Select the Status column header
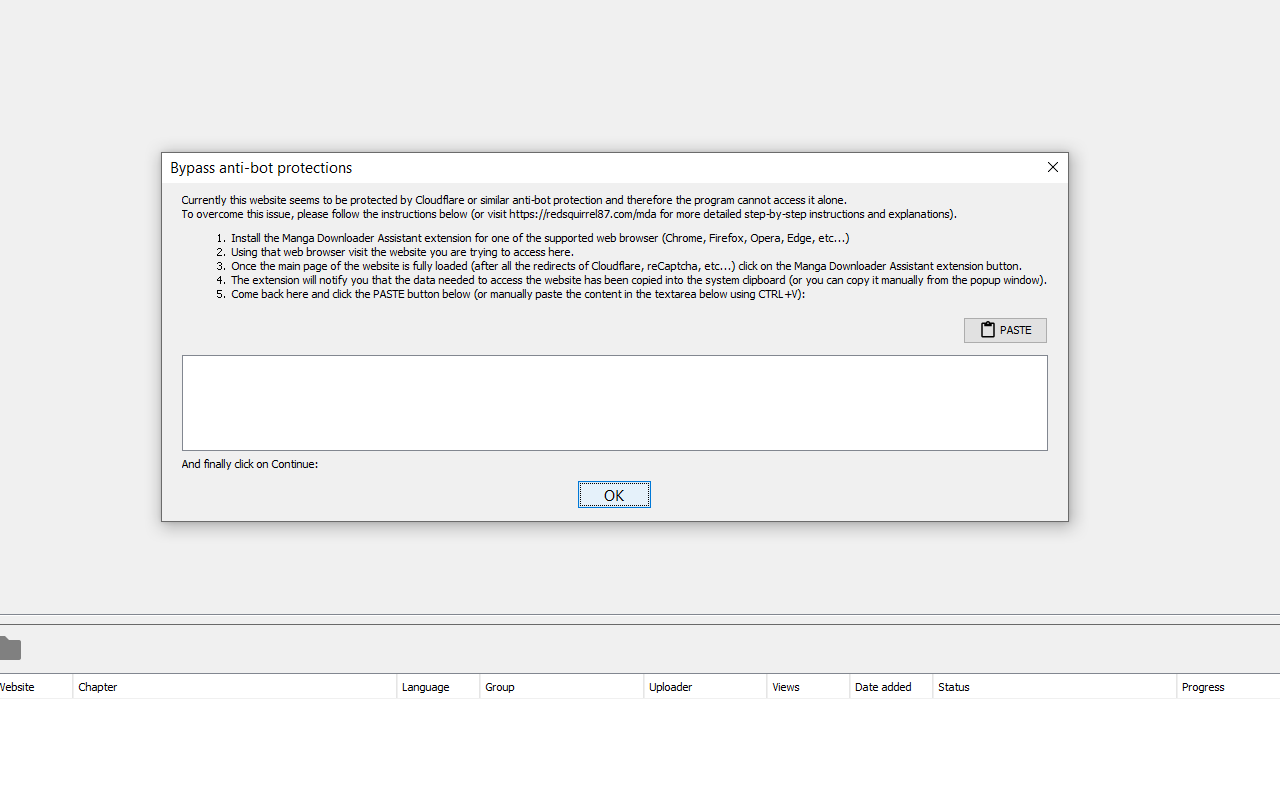1280x800 pixels. tap(954, 687)
